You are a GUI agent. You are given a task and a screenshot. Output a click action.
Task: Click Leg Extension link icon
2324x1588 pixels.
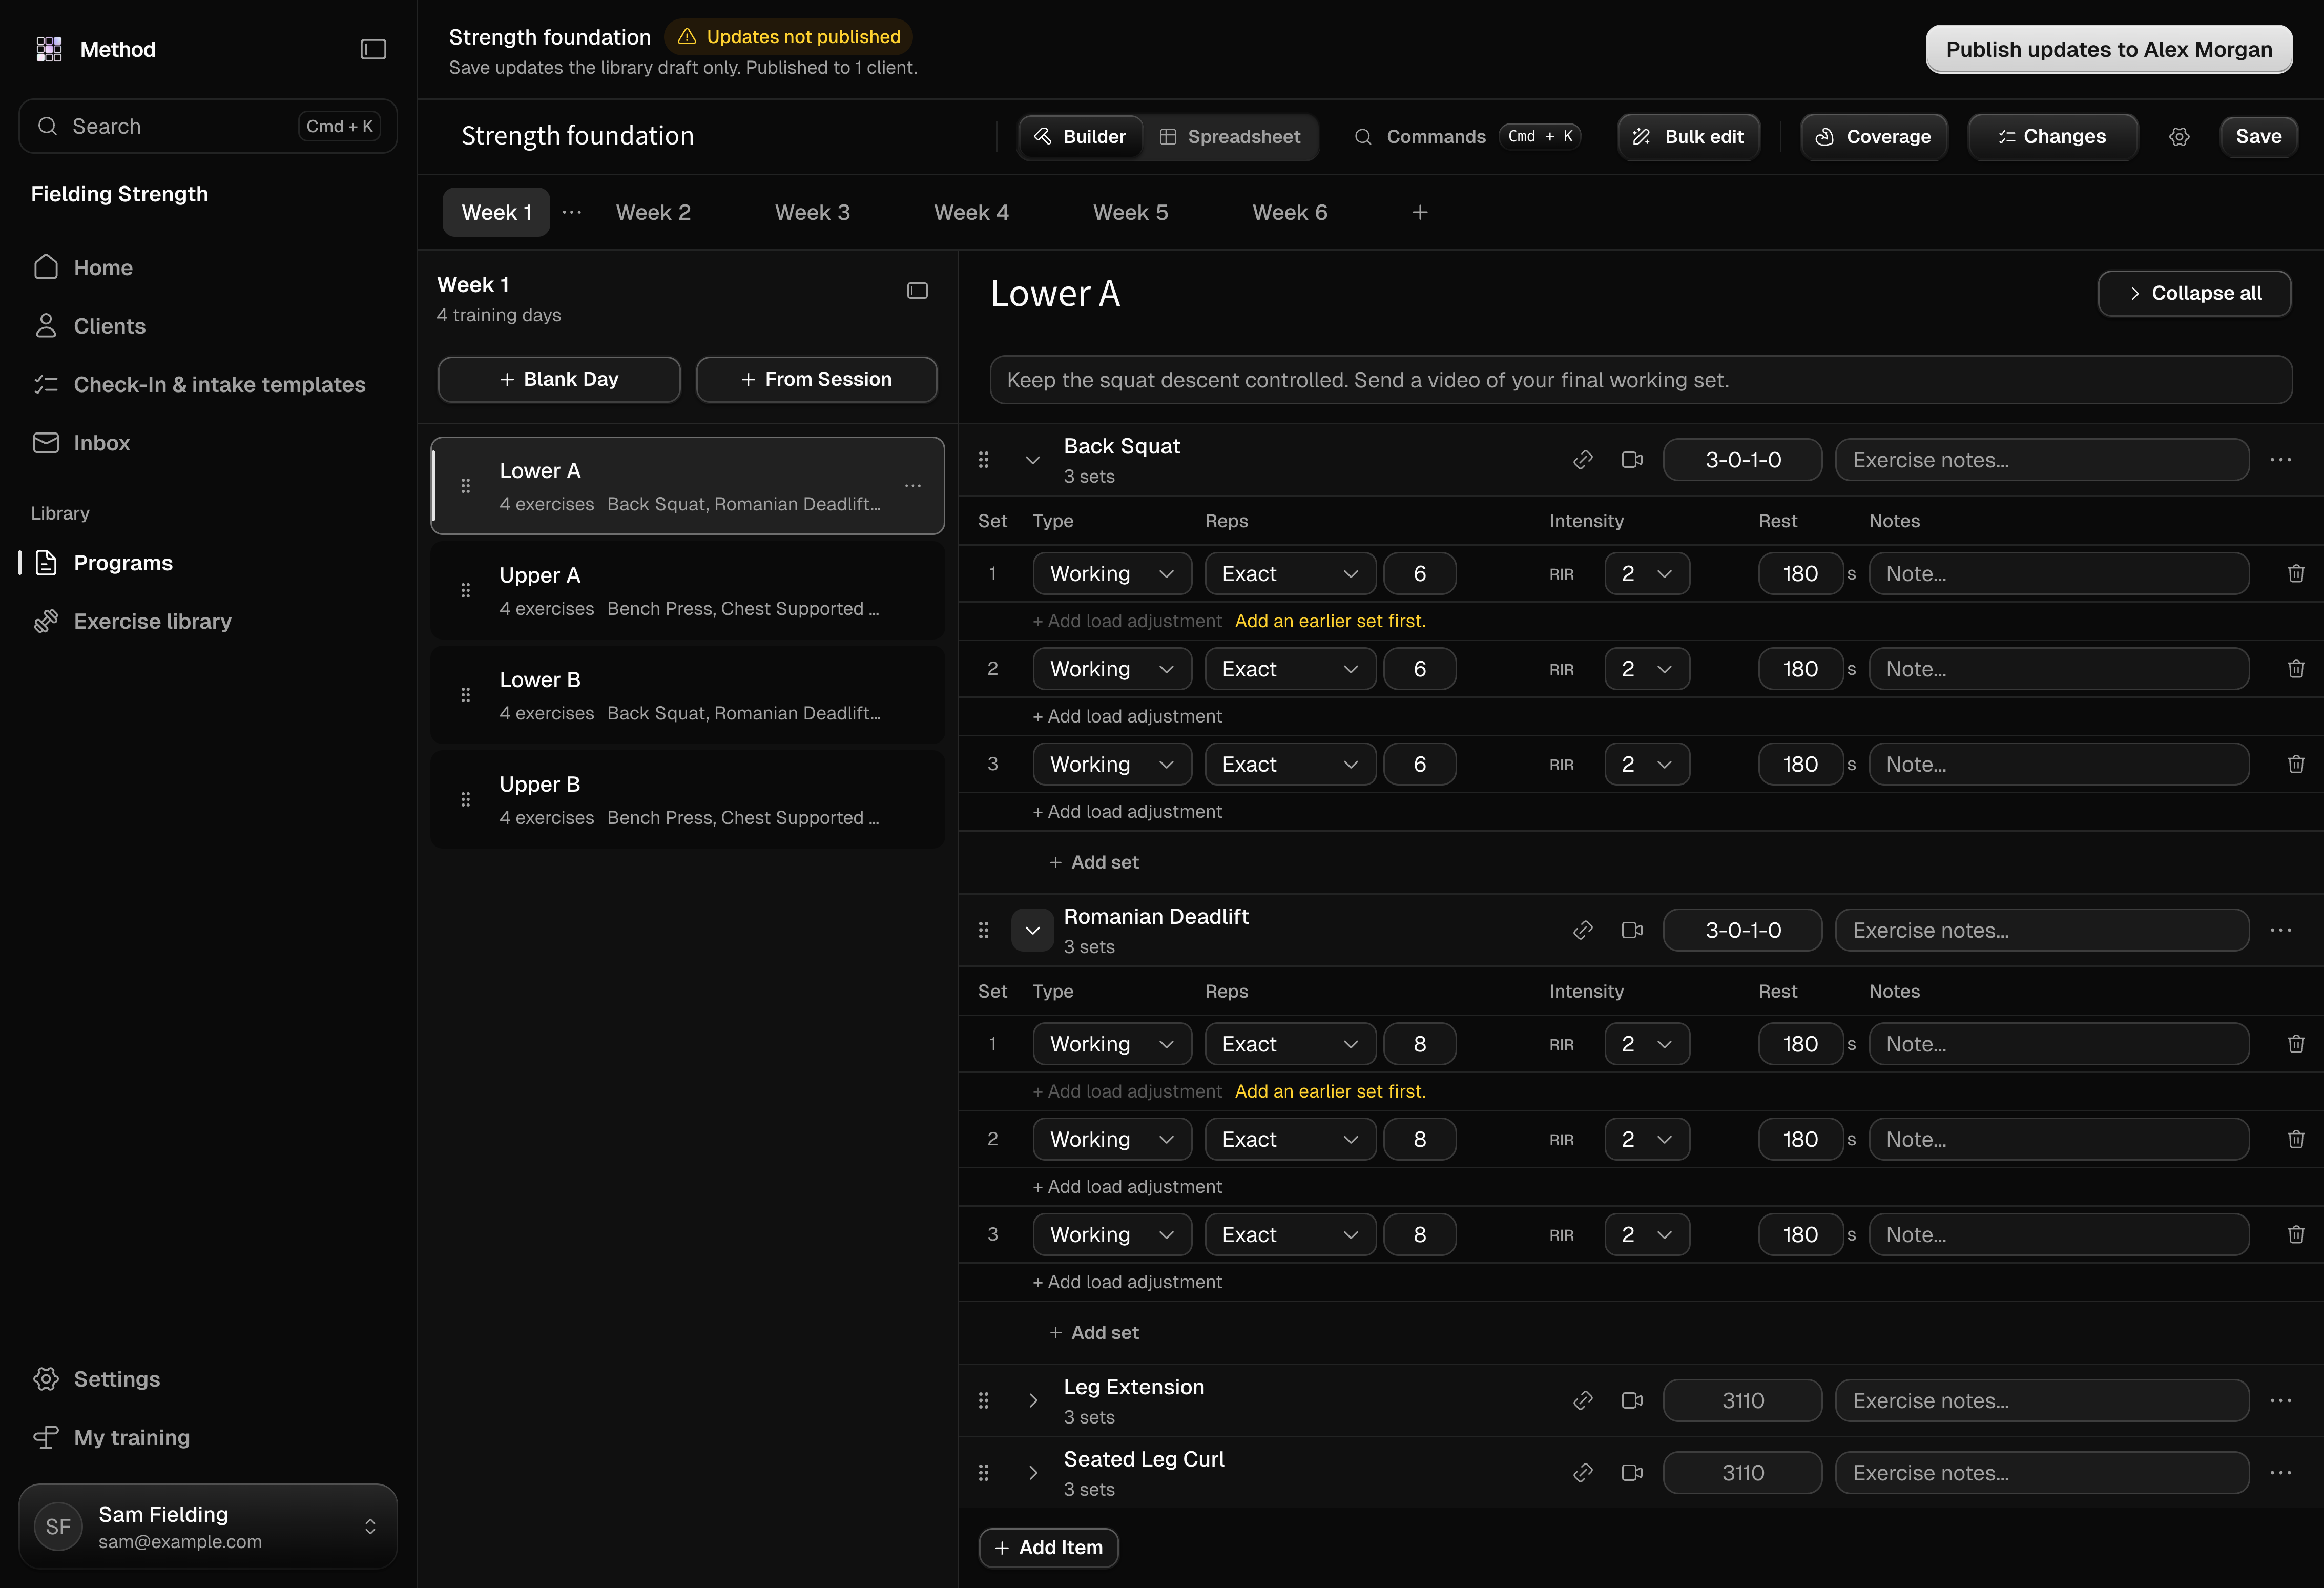click(x=1582, y=1400)
